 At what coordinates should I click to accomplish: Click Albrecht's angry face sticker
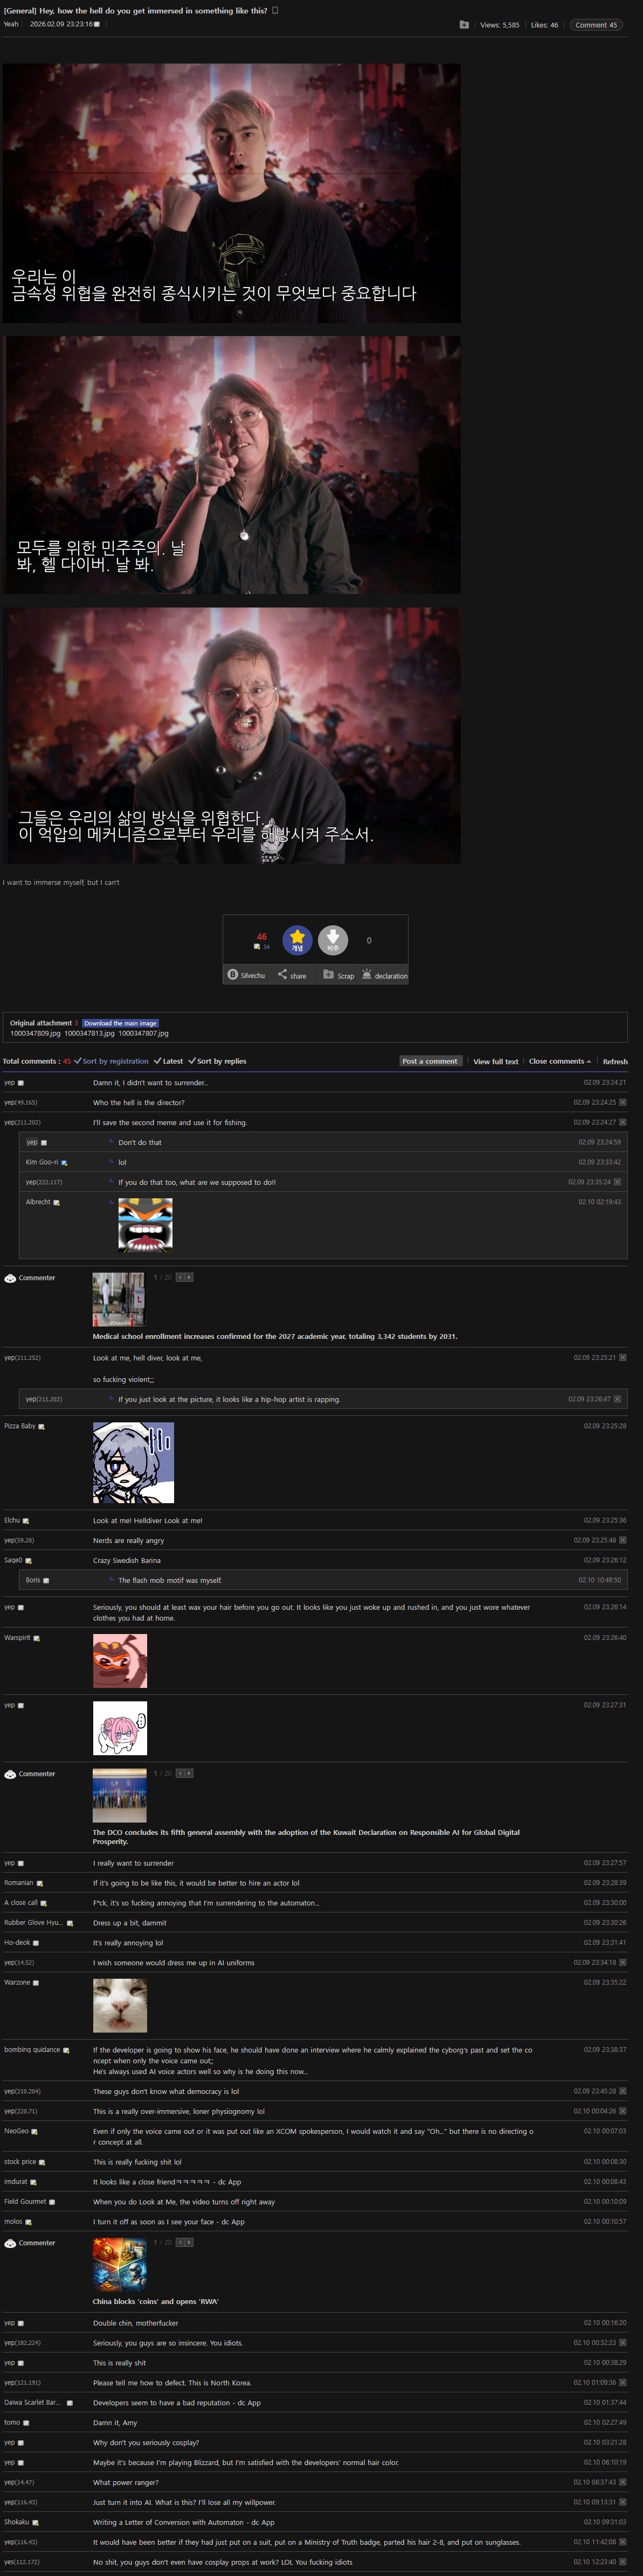pos(146,1226)
